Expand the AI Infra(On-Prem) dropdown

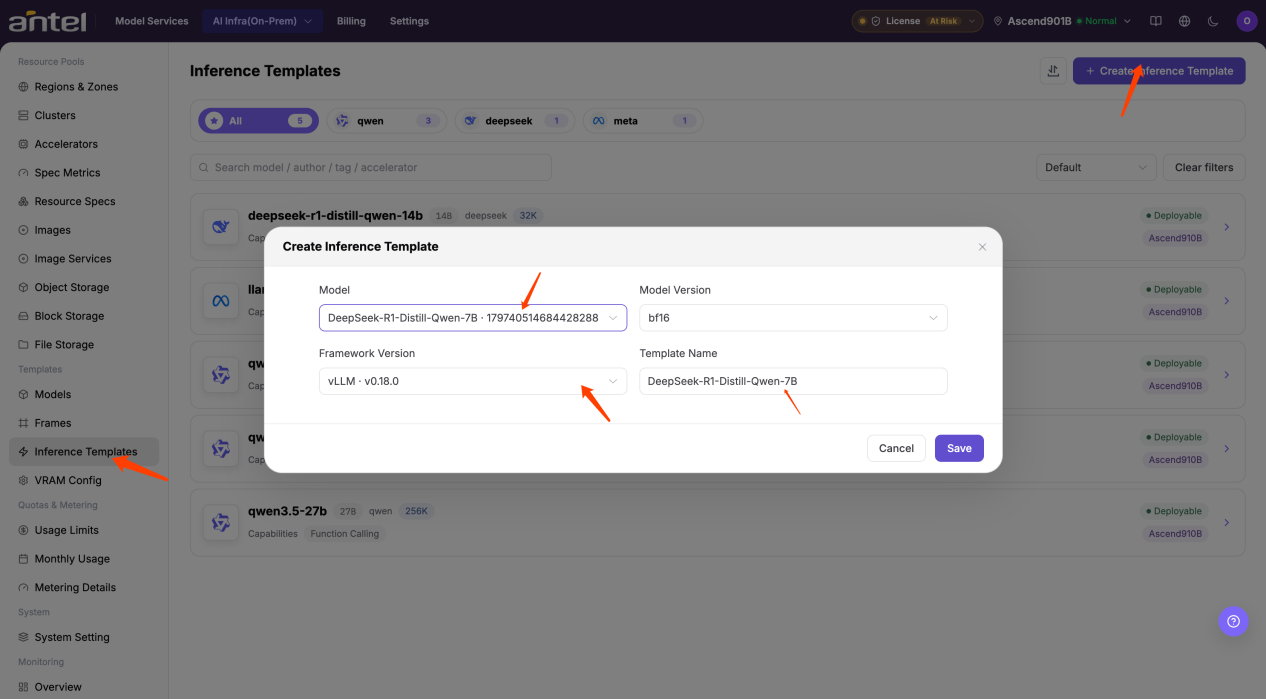262,21
